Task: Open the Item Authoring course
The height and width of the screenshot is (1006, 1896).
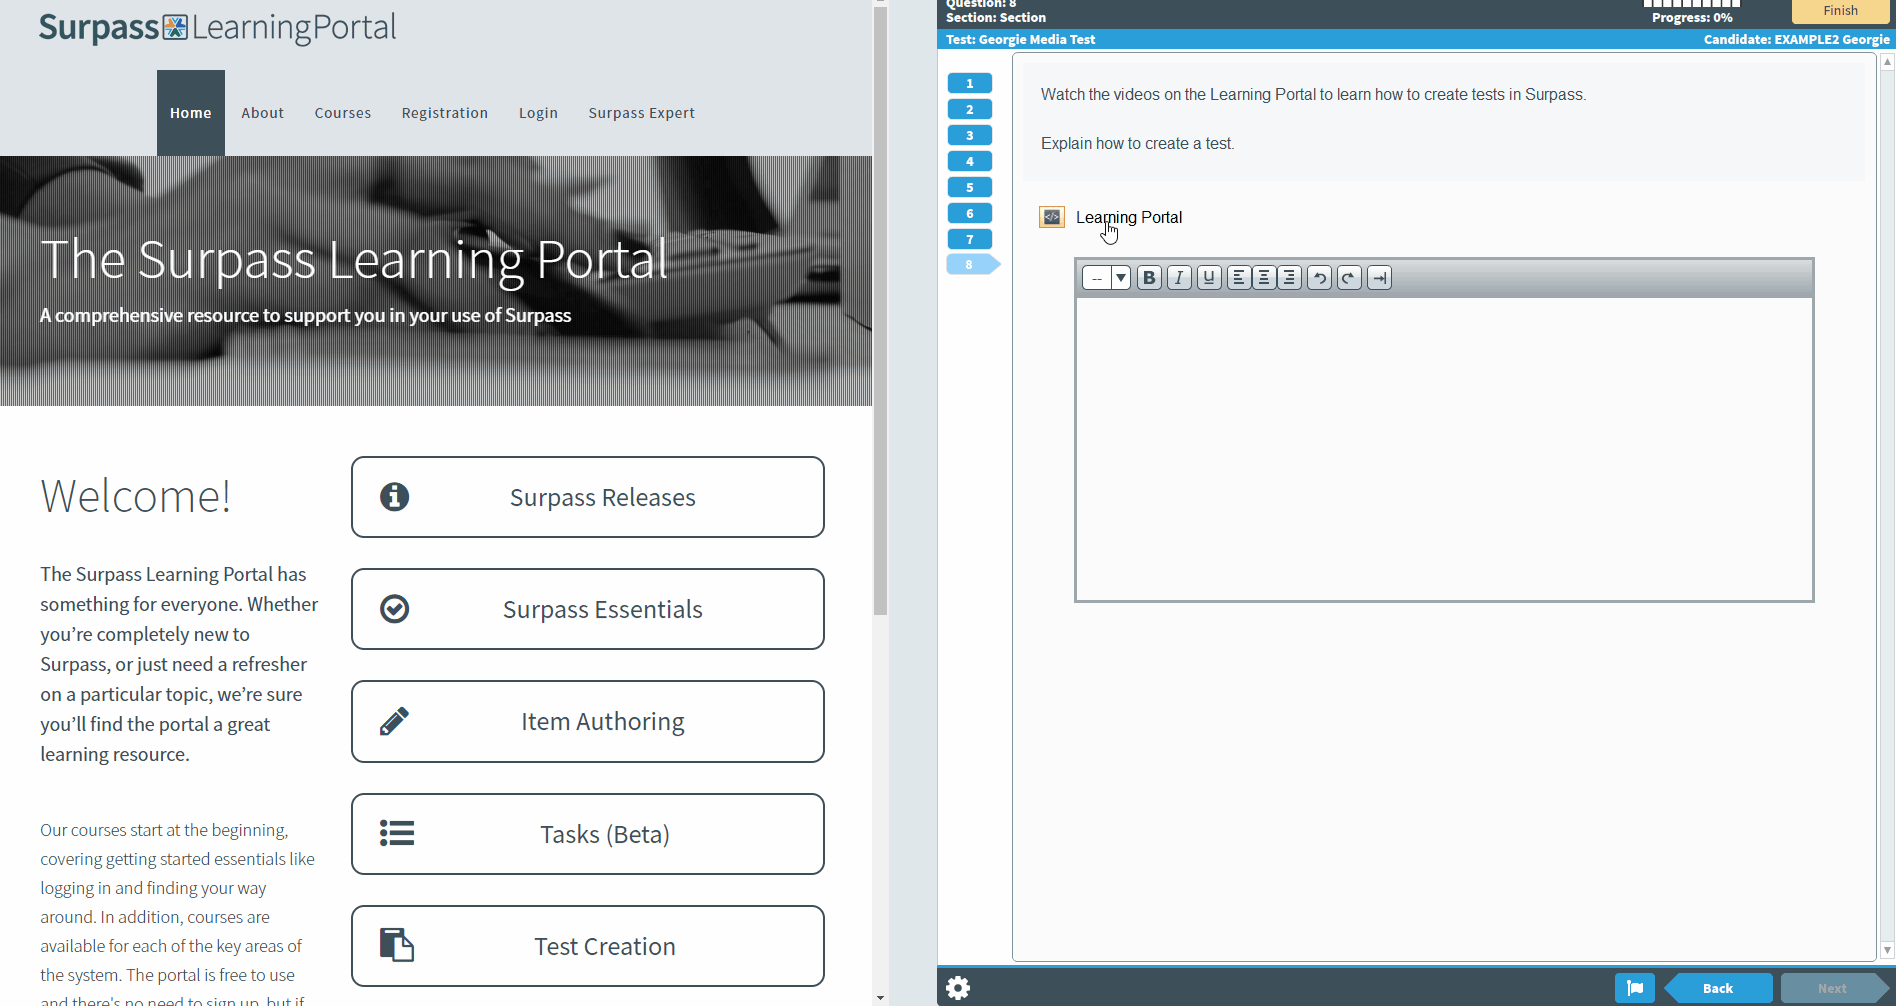Action: pos(588,721)
